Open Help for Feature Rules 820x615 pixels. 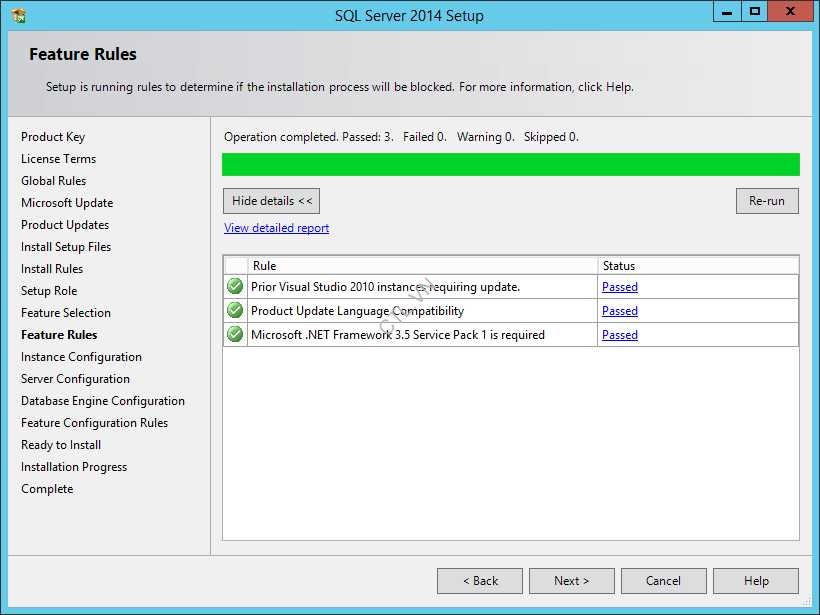756,580
